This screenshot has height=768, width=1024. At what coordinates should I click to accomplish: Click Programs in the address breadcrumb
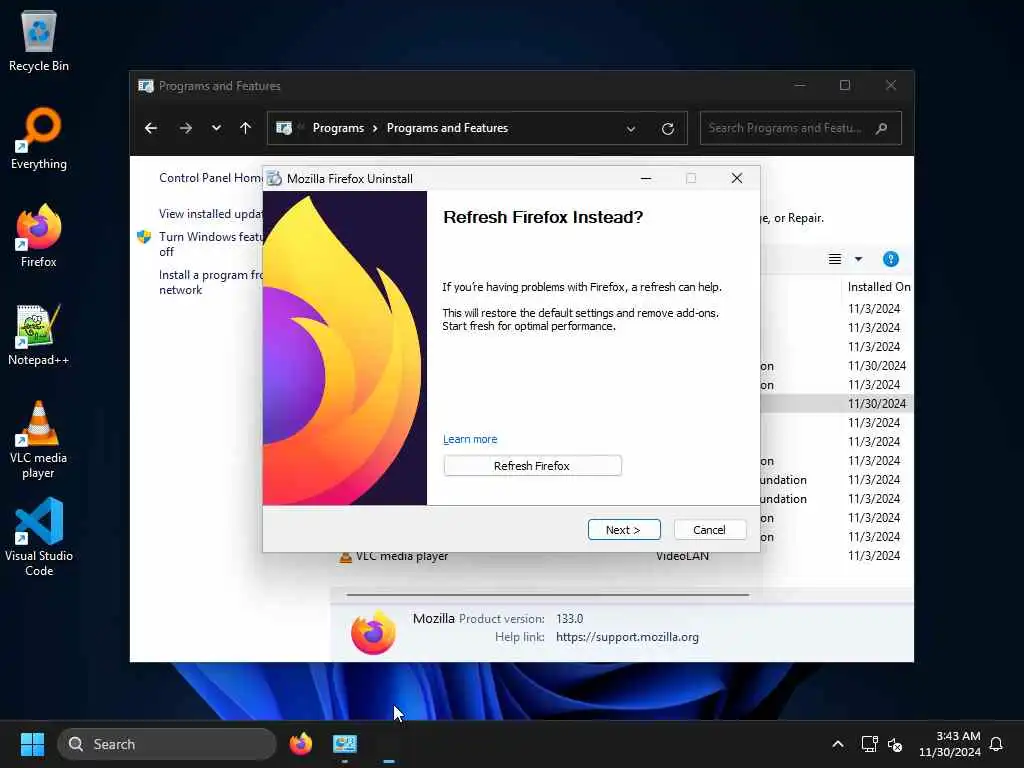pos(338,128)
